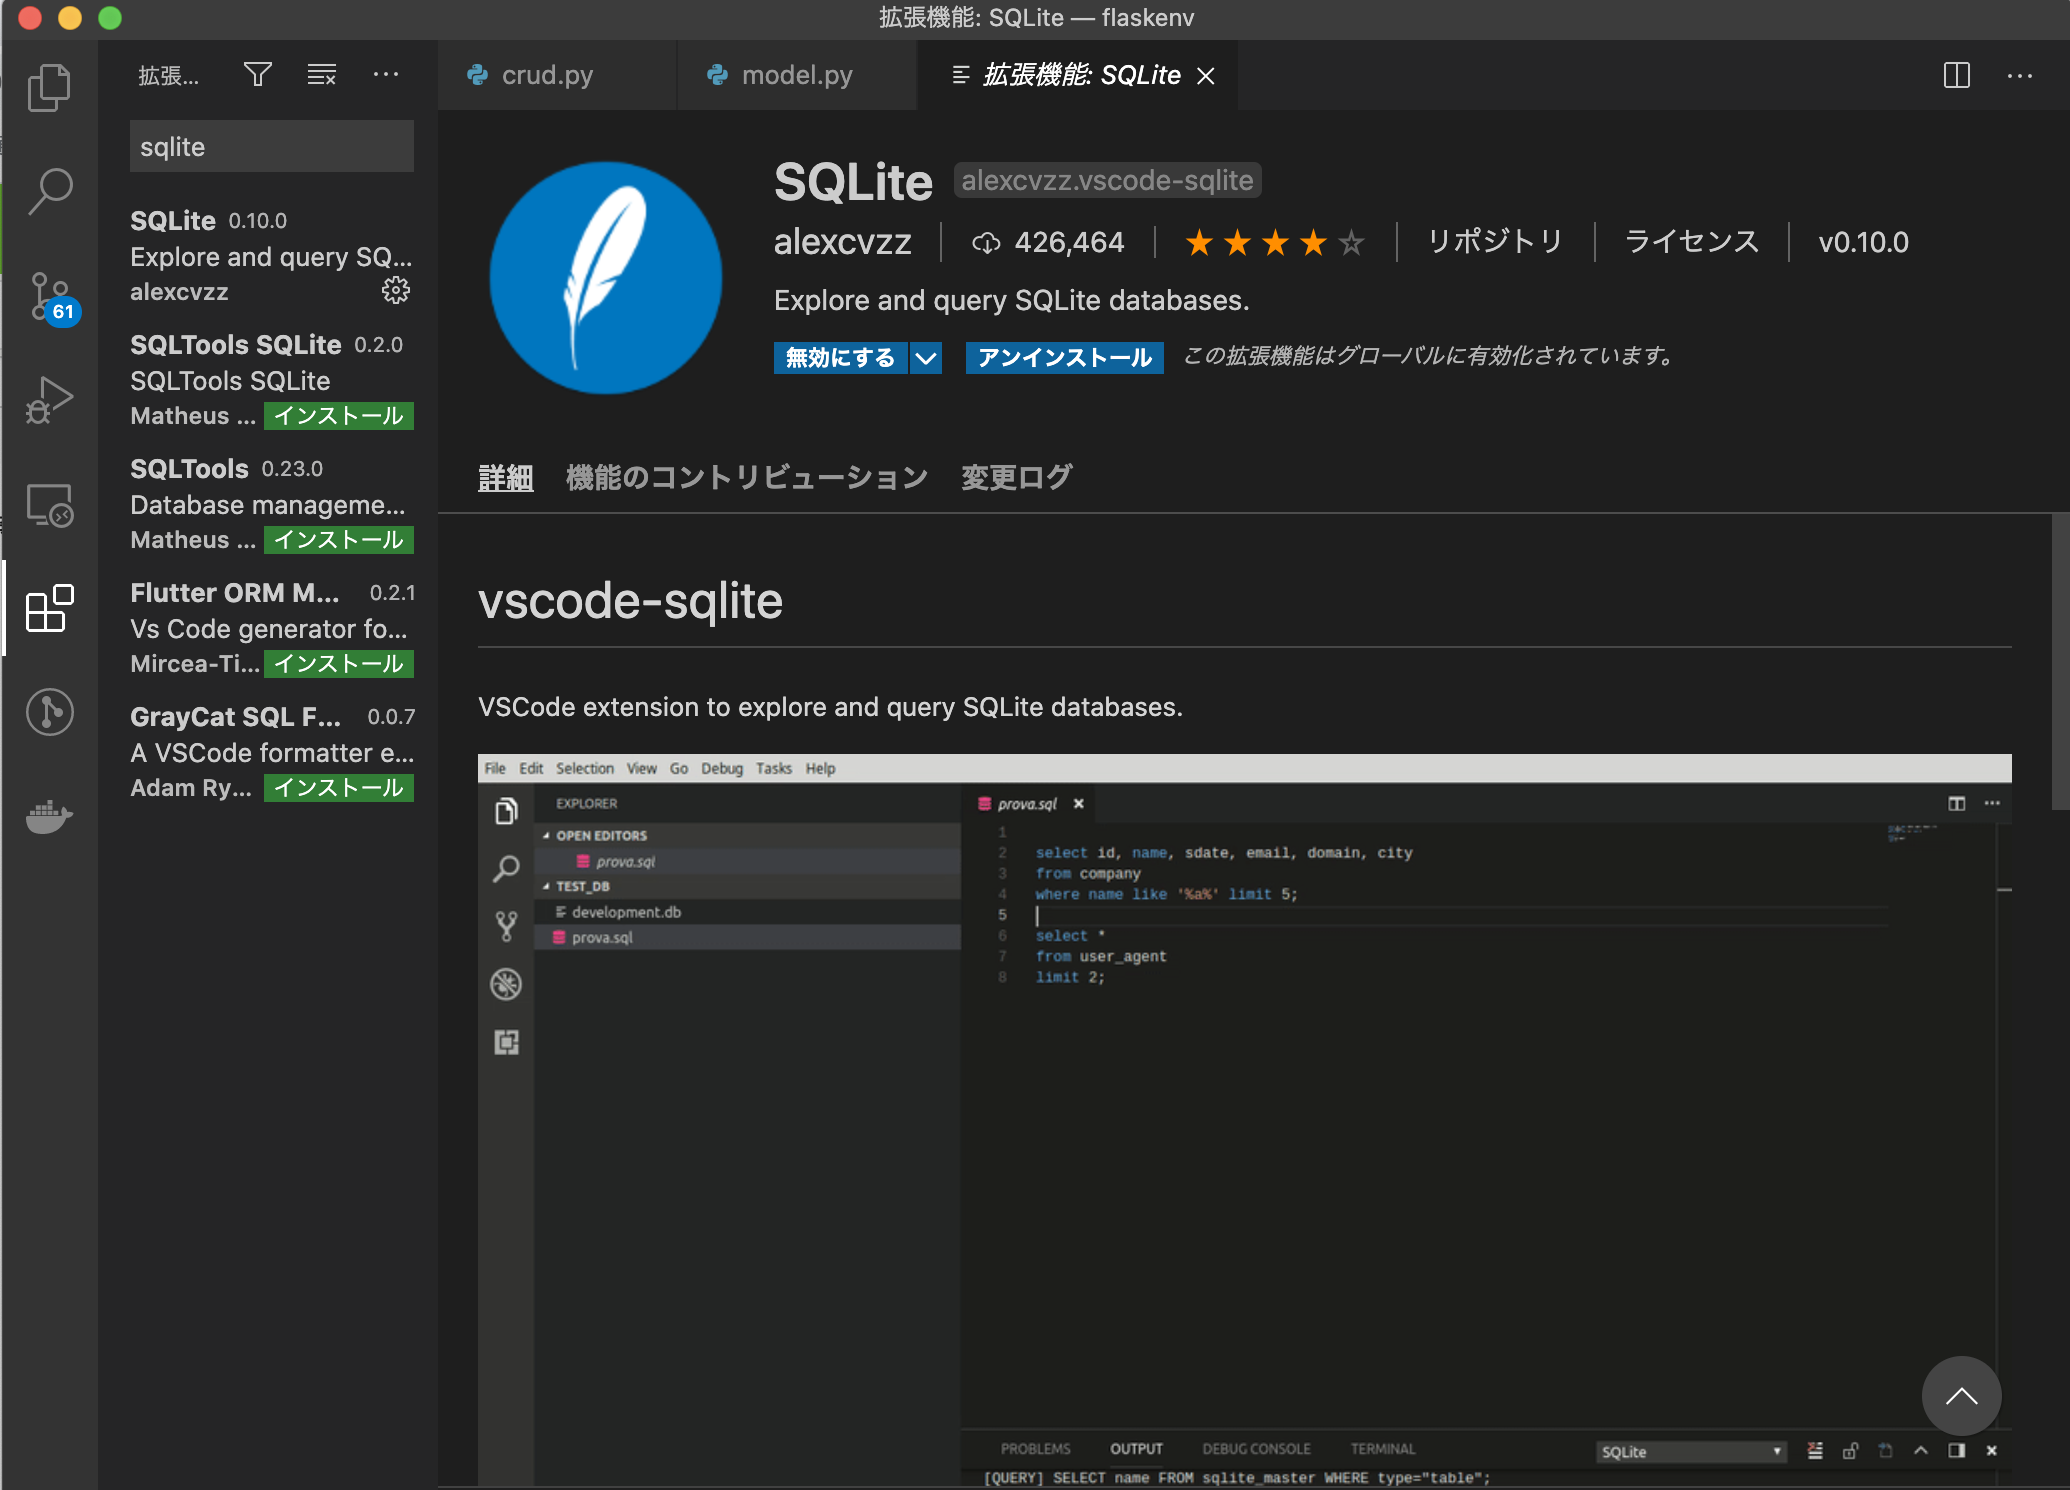This screenshot has height=1490, width=2070.
Task: Open the gear settings for SQLite extension
Action: [x=396, y=291]
